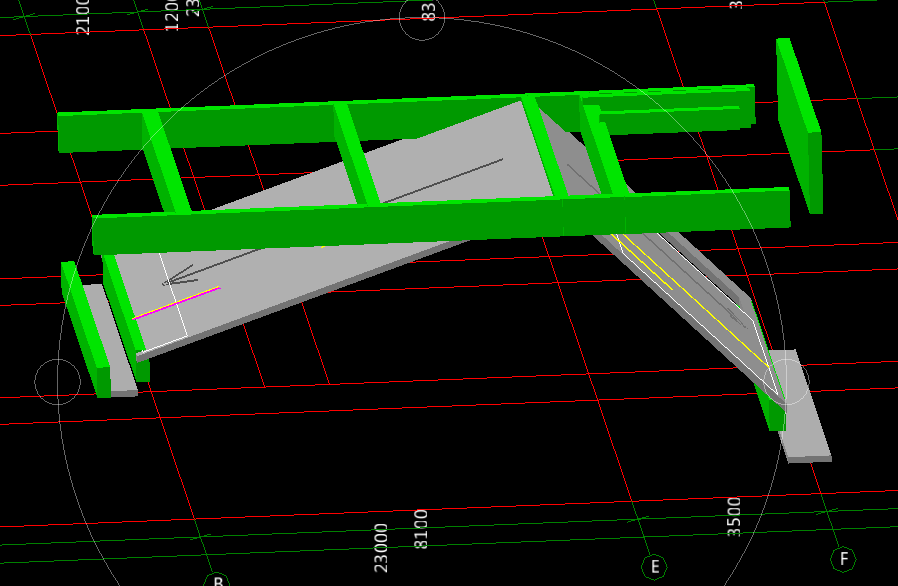Select the long front green beam
This screenshot has width=898, height=586.
tap(441, 221)
